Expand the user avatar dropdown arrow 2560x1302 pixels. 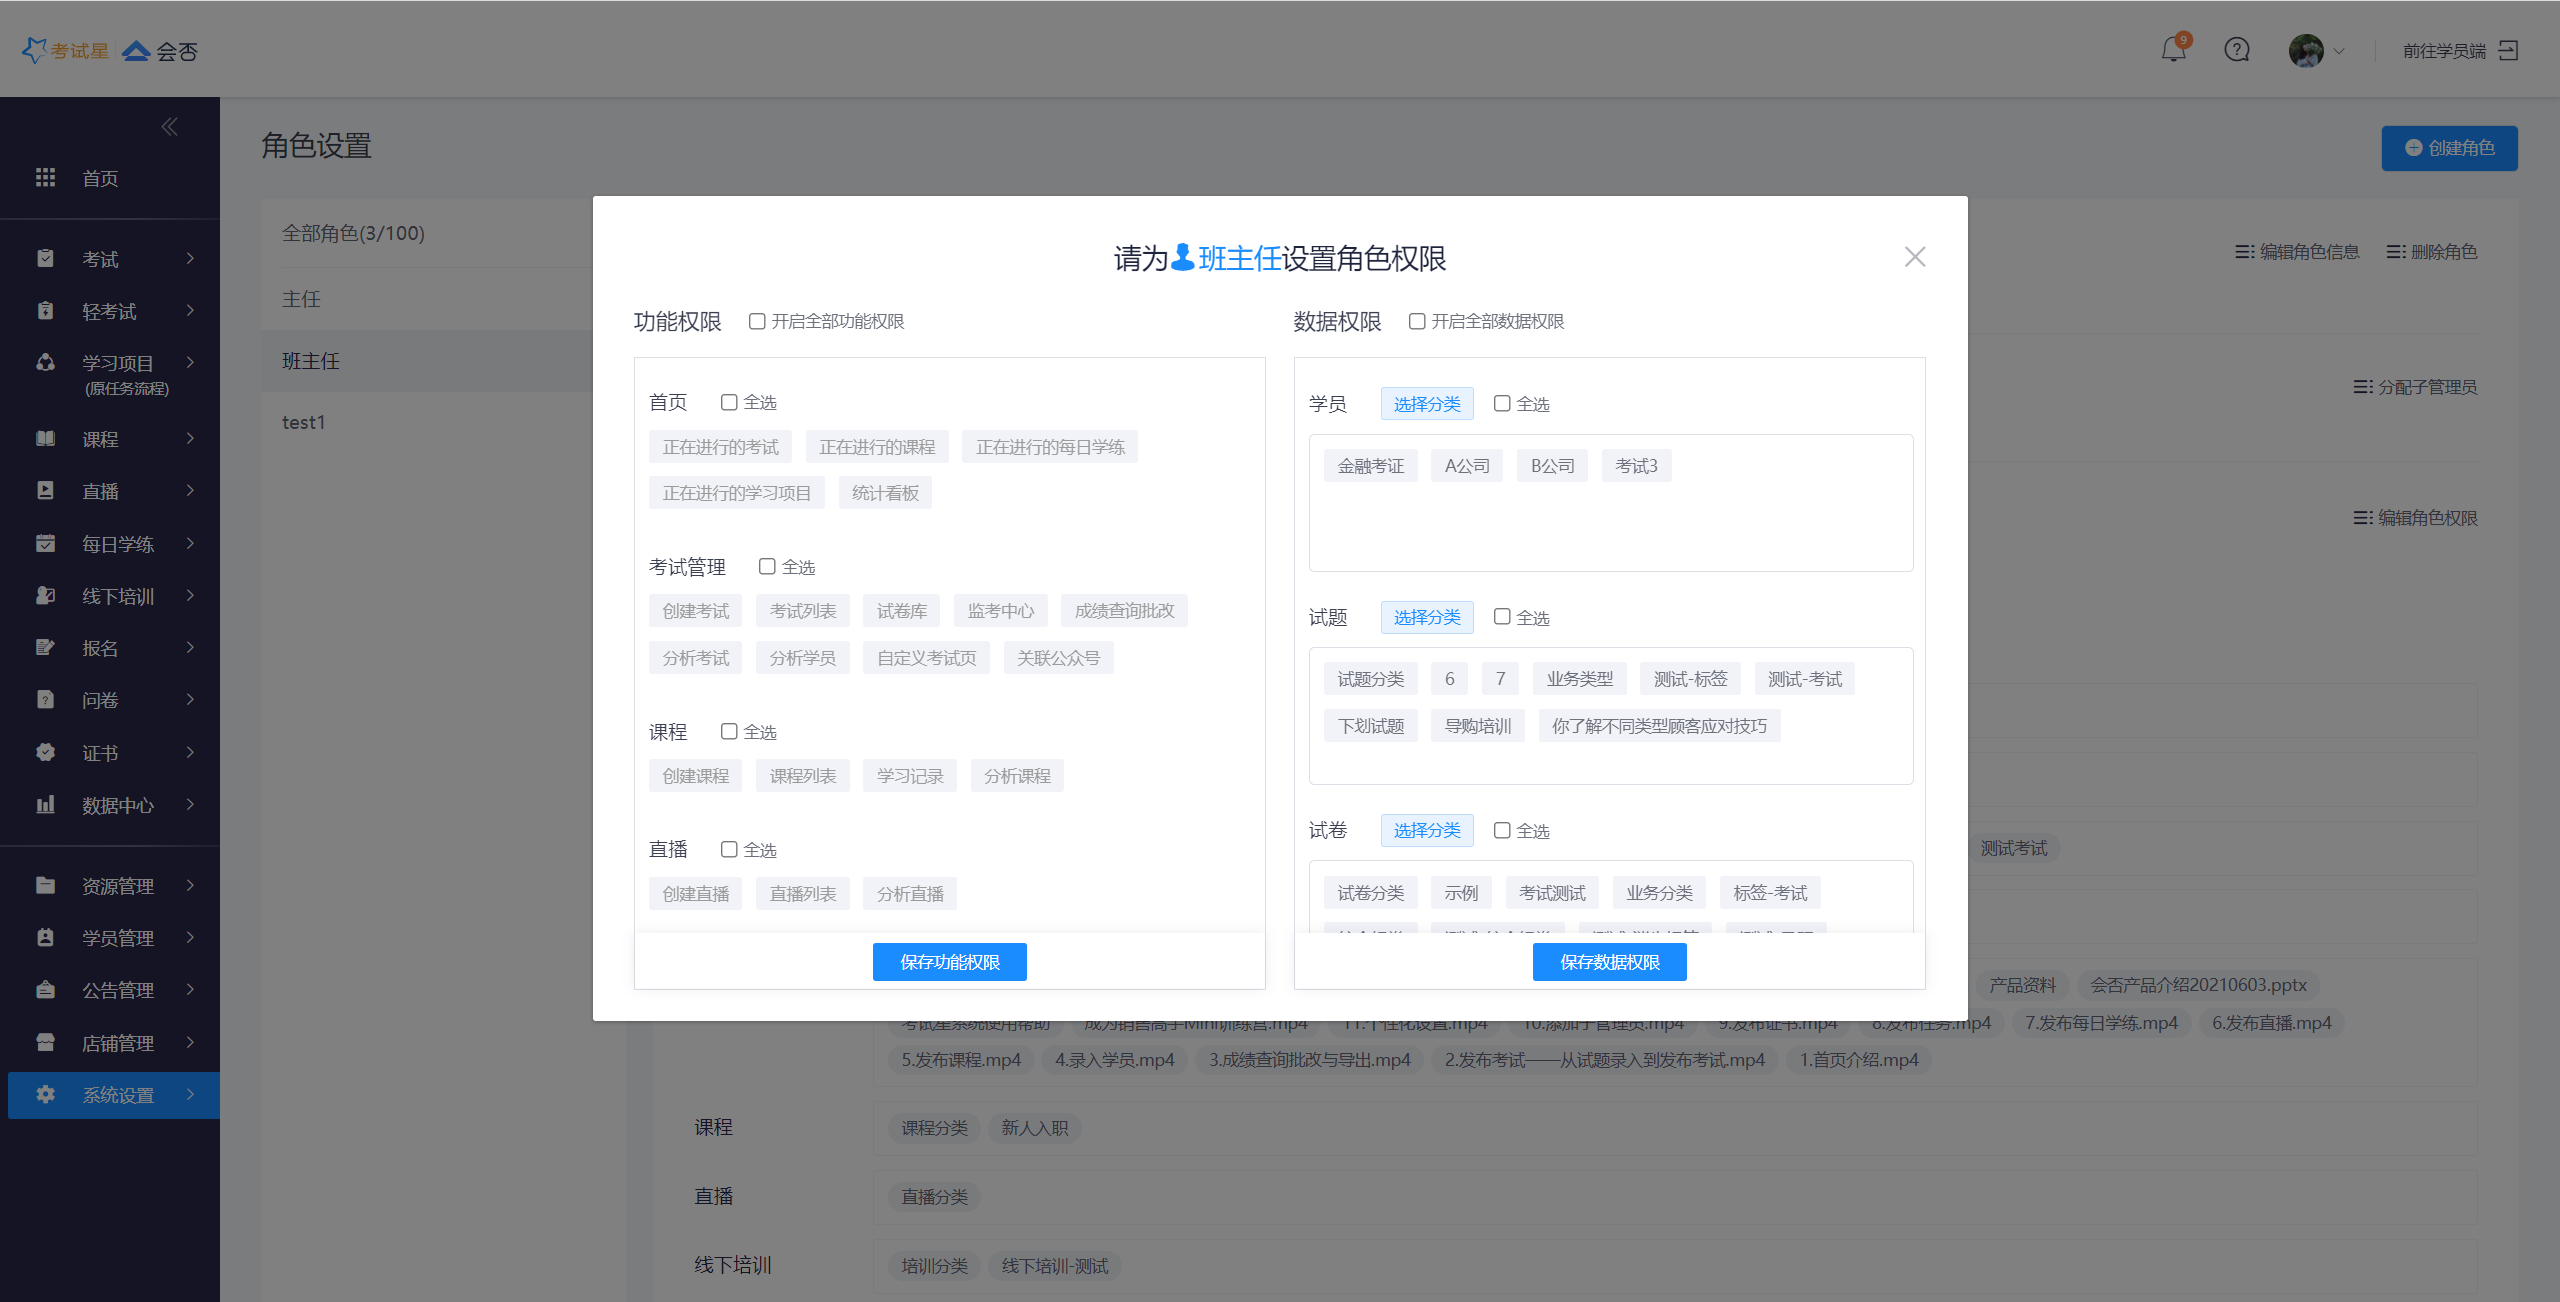tap(2339, 51)
